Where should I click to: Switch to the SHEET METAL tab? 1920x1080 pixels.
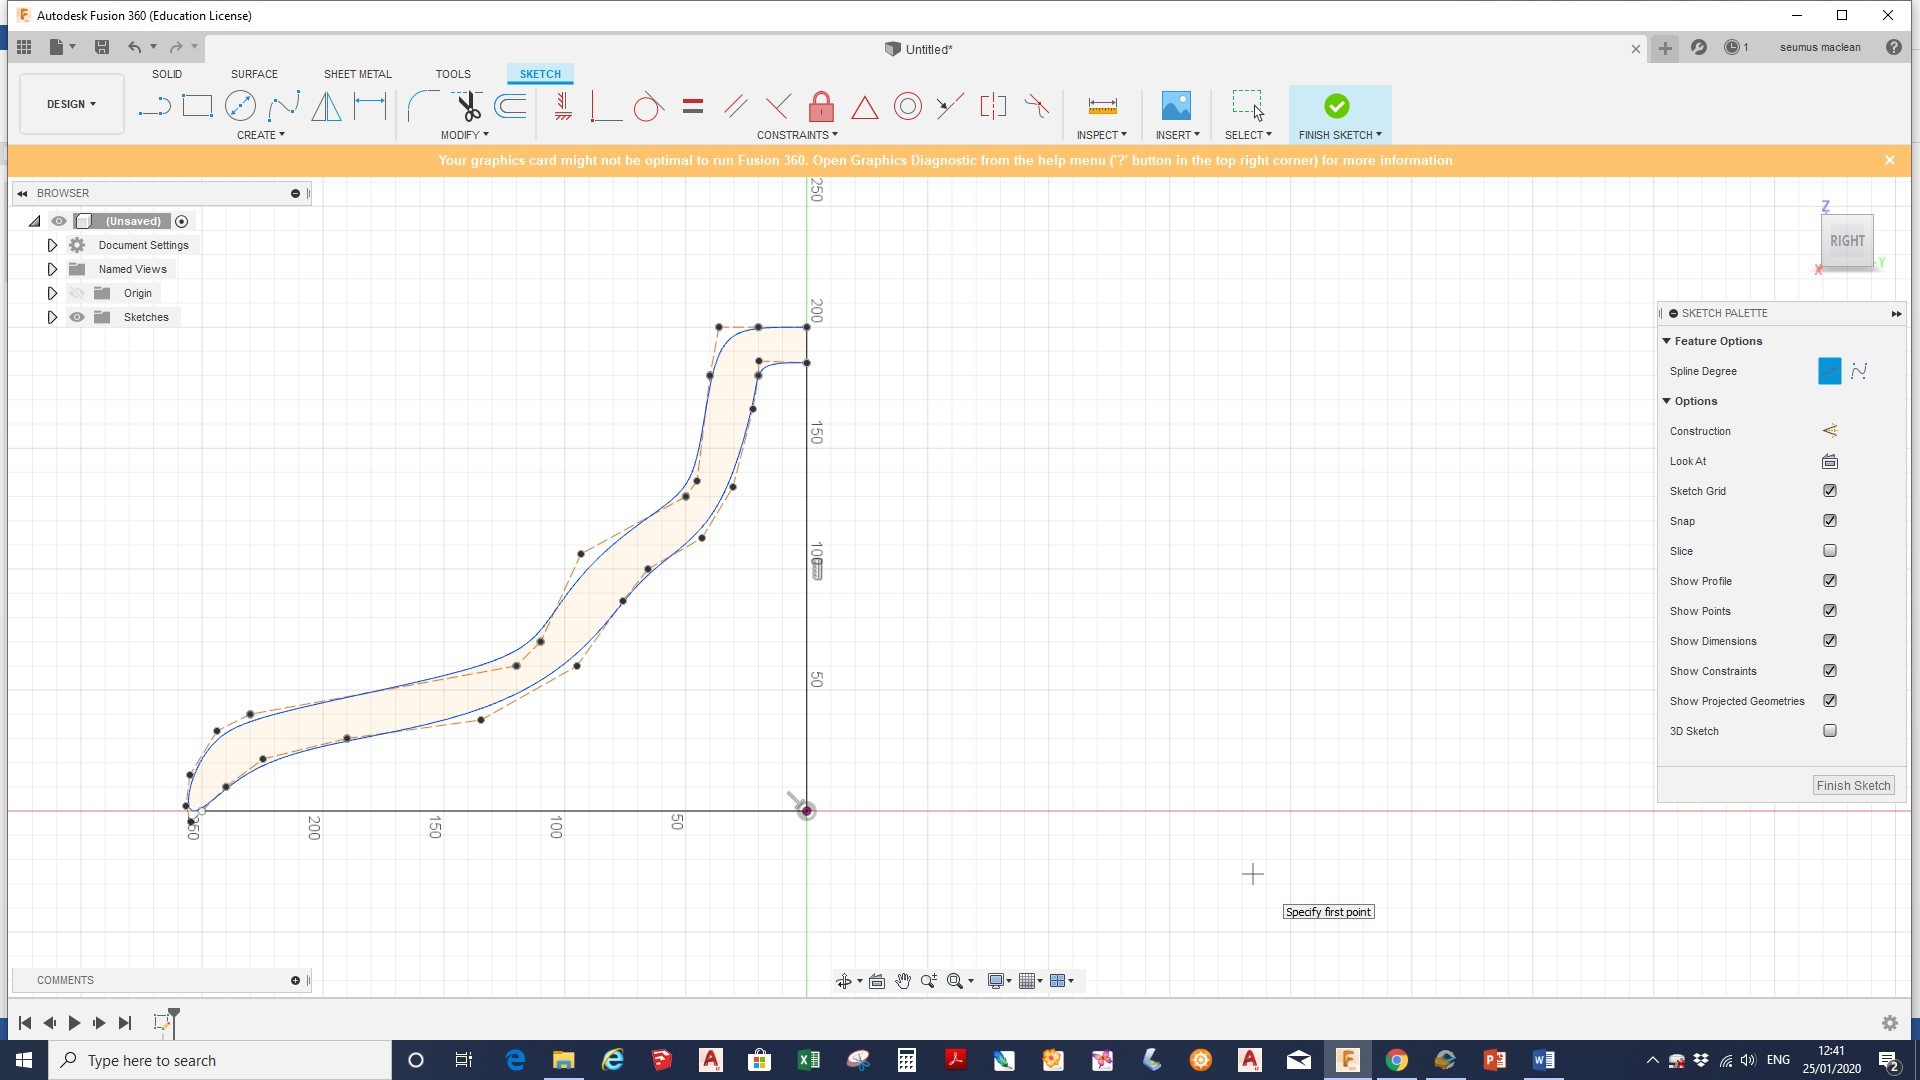click(357, 74)
